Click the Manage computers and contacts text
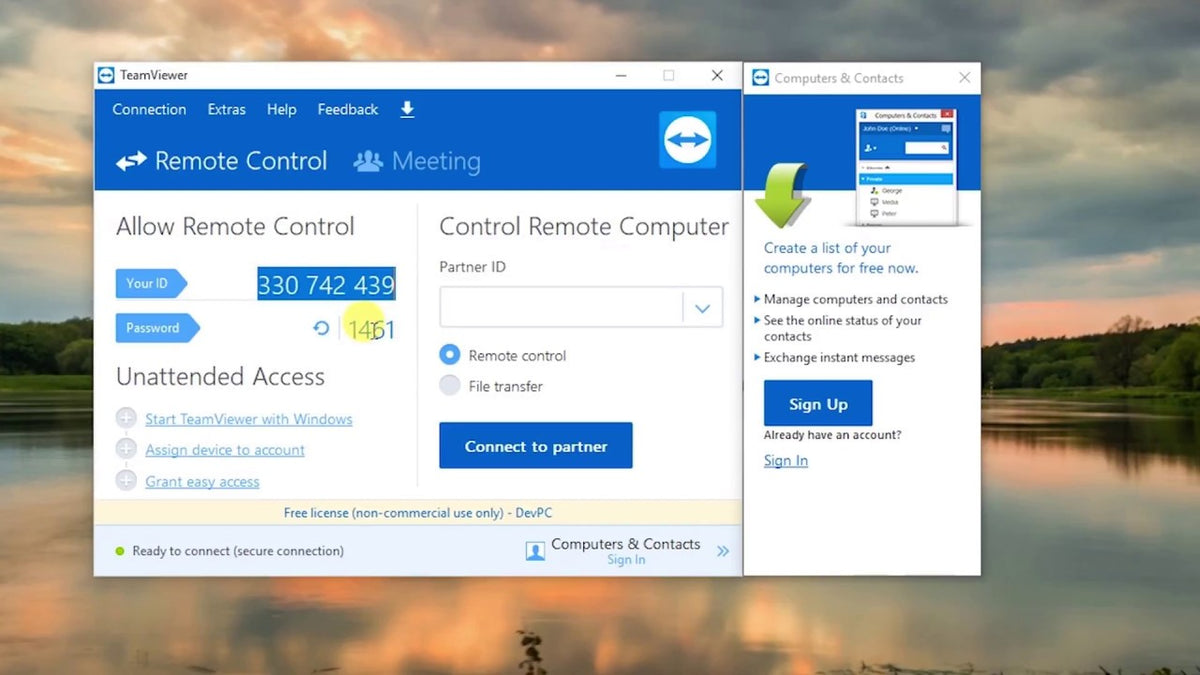Screen dimensions: 1200x675 (856, 299)
